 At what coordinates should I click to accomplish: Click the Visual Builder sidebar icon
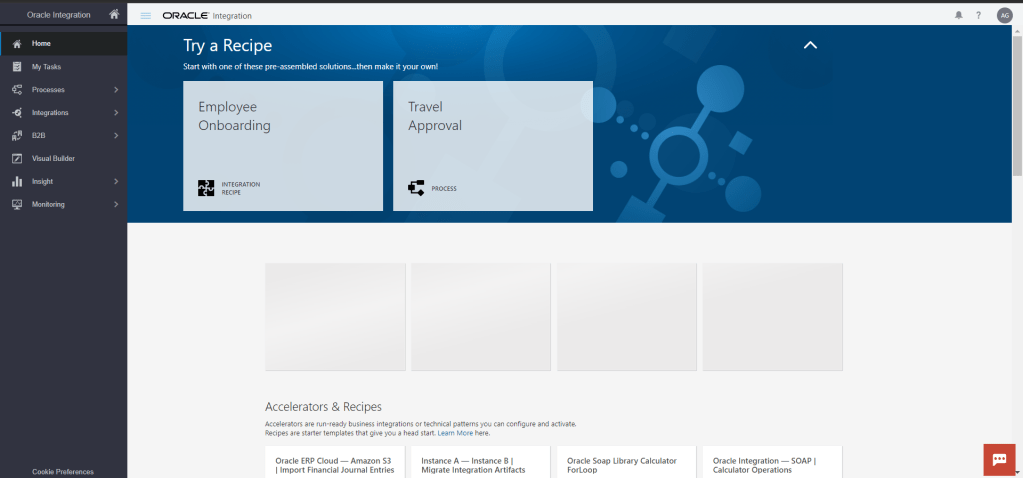tap(17, 158)
